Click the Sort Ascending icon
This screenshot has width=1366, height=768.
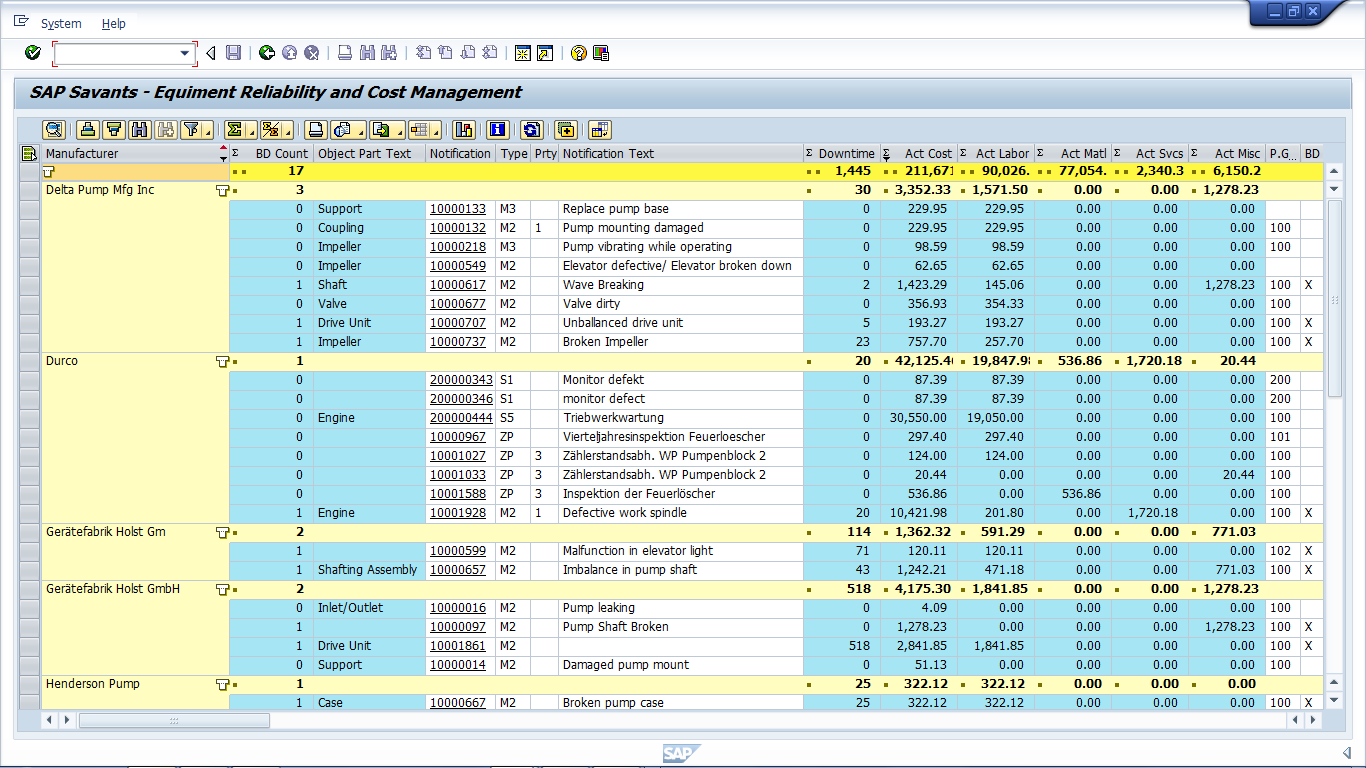point(88,129)
